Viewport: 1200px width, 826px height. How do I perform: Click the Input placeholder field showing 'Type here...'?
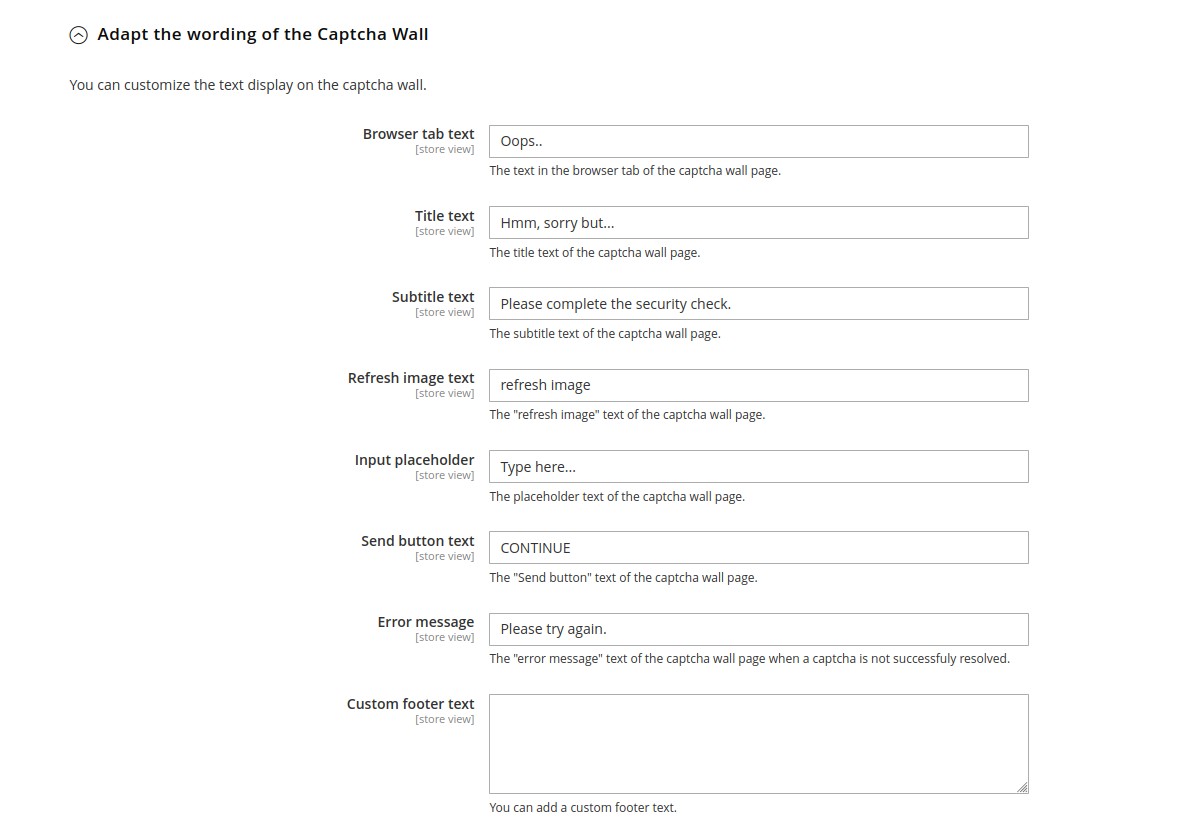tap(757, 466)
